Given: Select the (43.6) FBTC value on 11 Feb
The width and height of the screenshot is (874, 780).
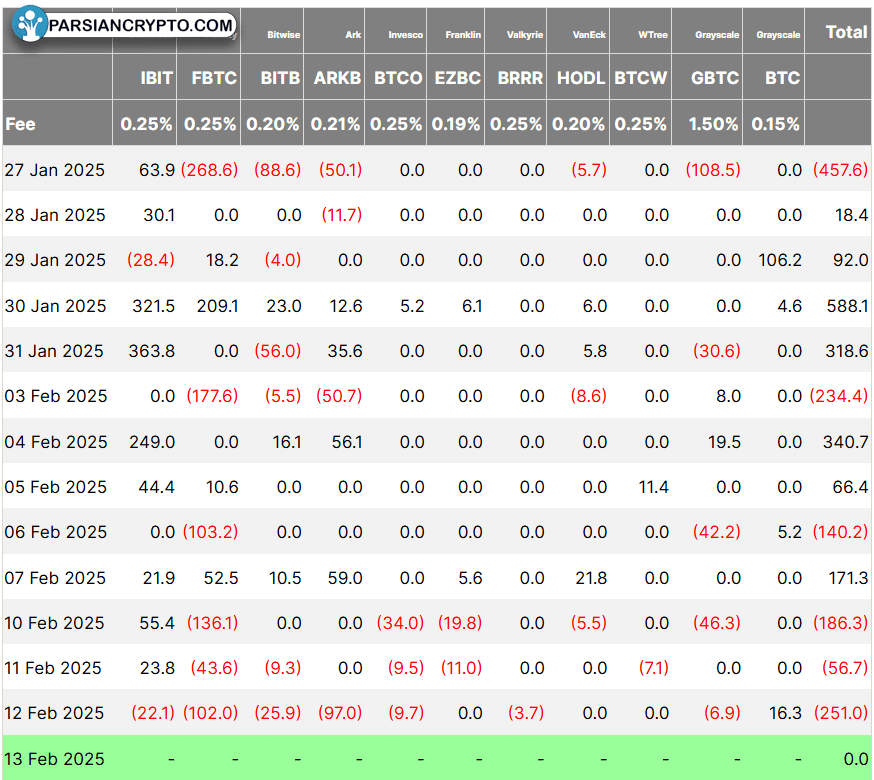Looking at the screenshot, I should (x=215, y=668).
